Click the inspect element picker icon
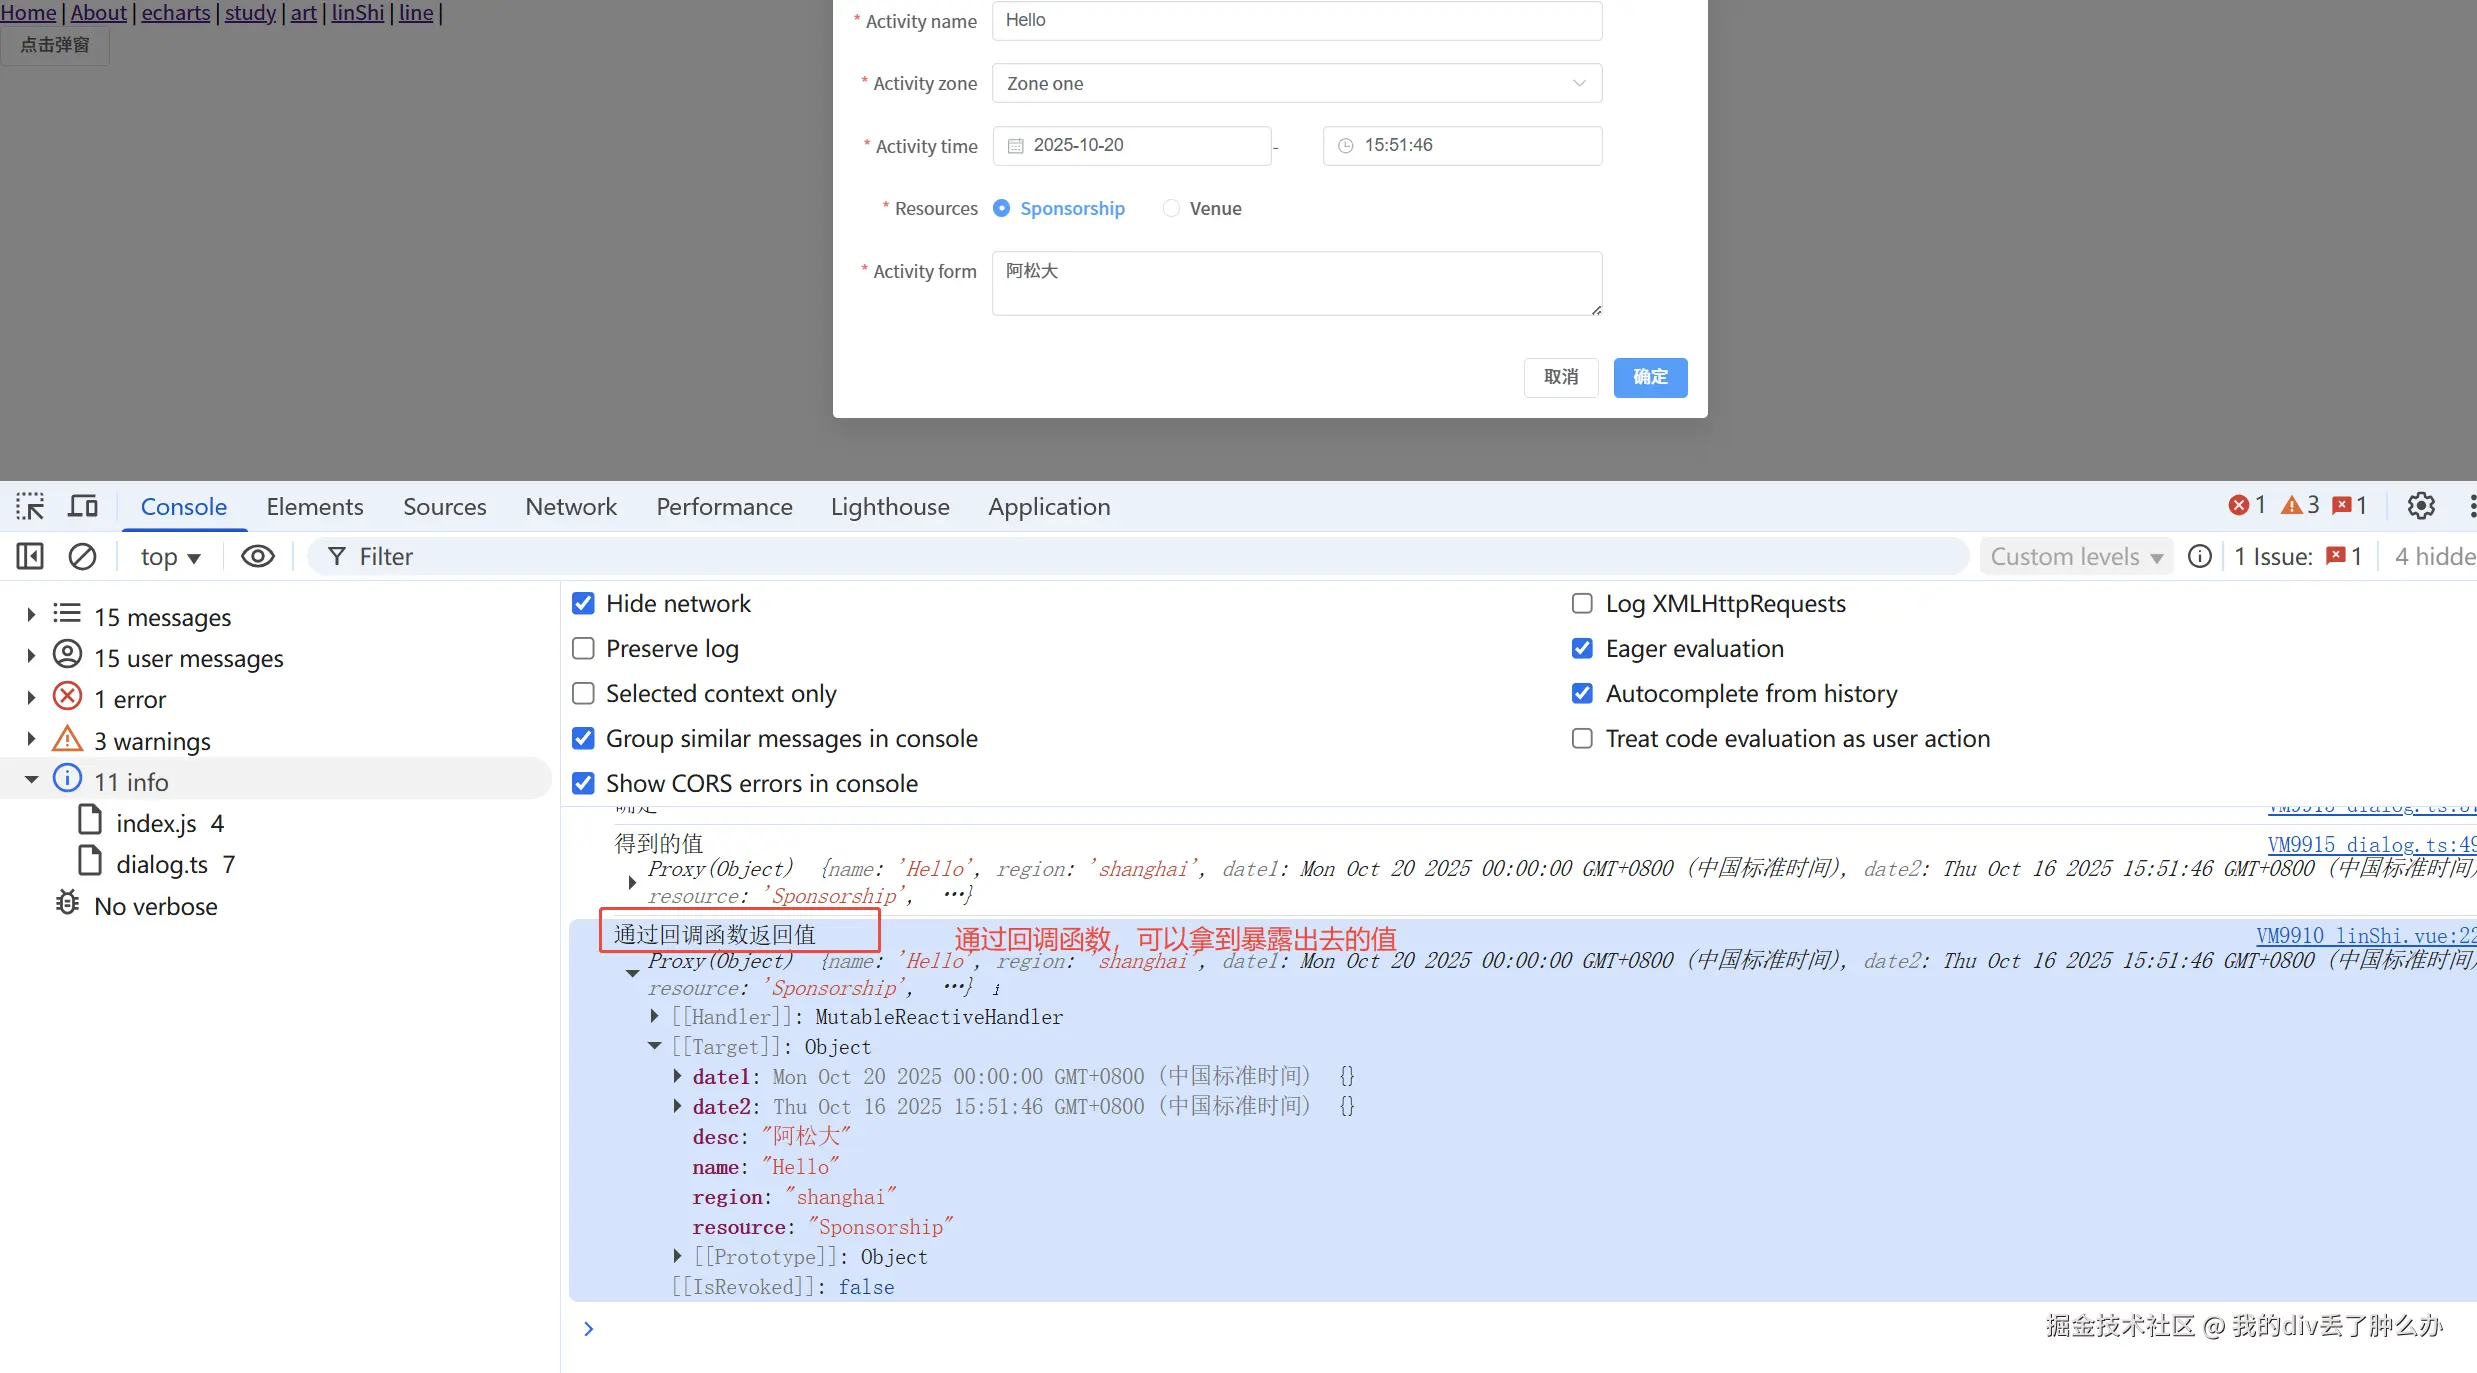The image size is (2477, 1373). pos(30,506)
